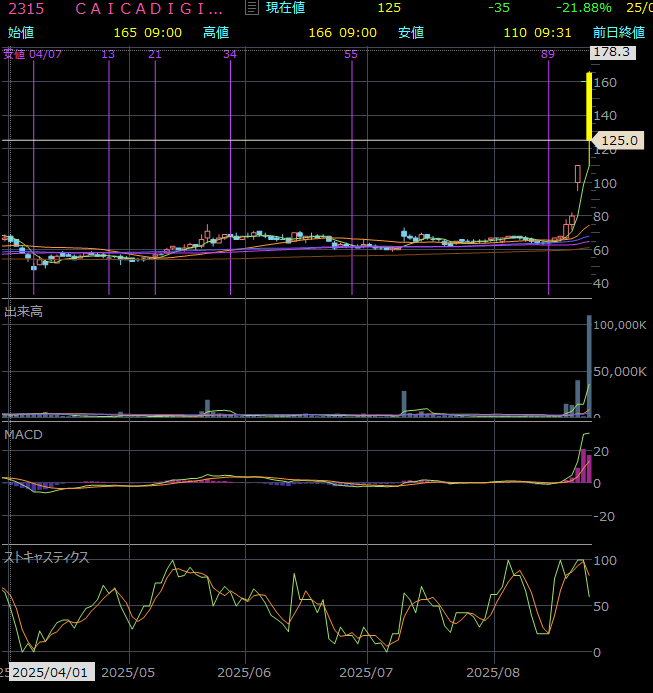Select stock code 2315 in header

click(x=25, y=8)
